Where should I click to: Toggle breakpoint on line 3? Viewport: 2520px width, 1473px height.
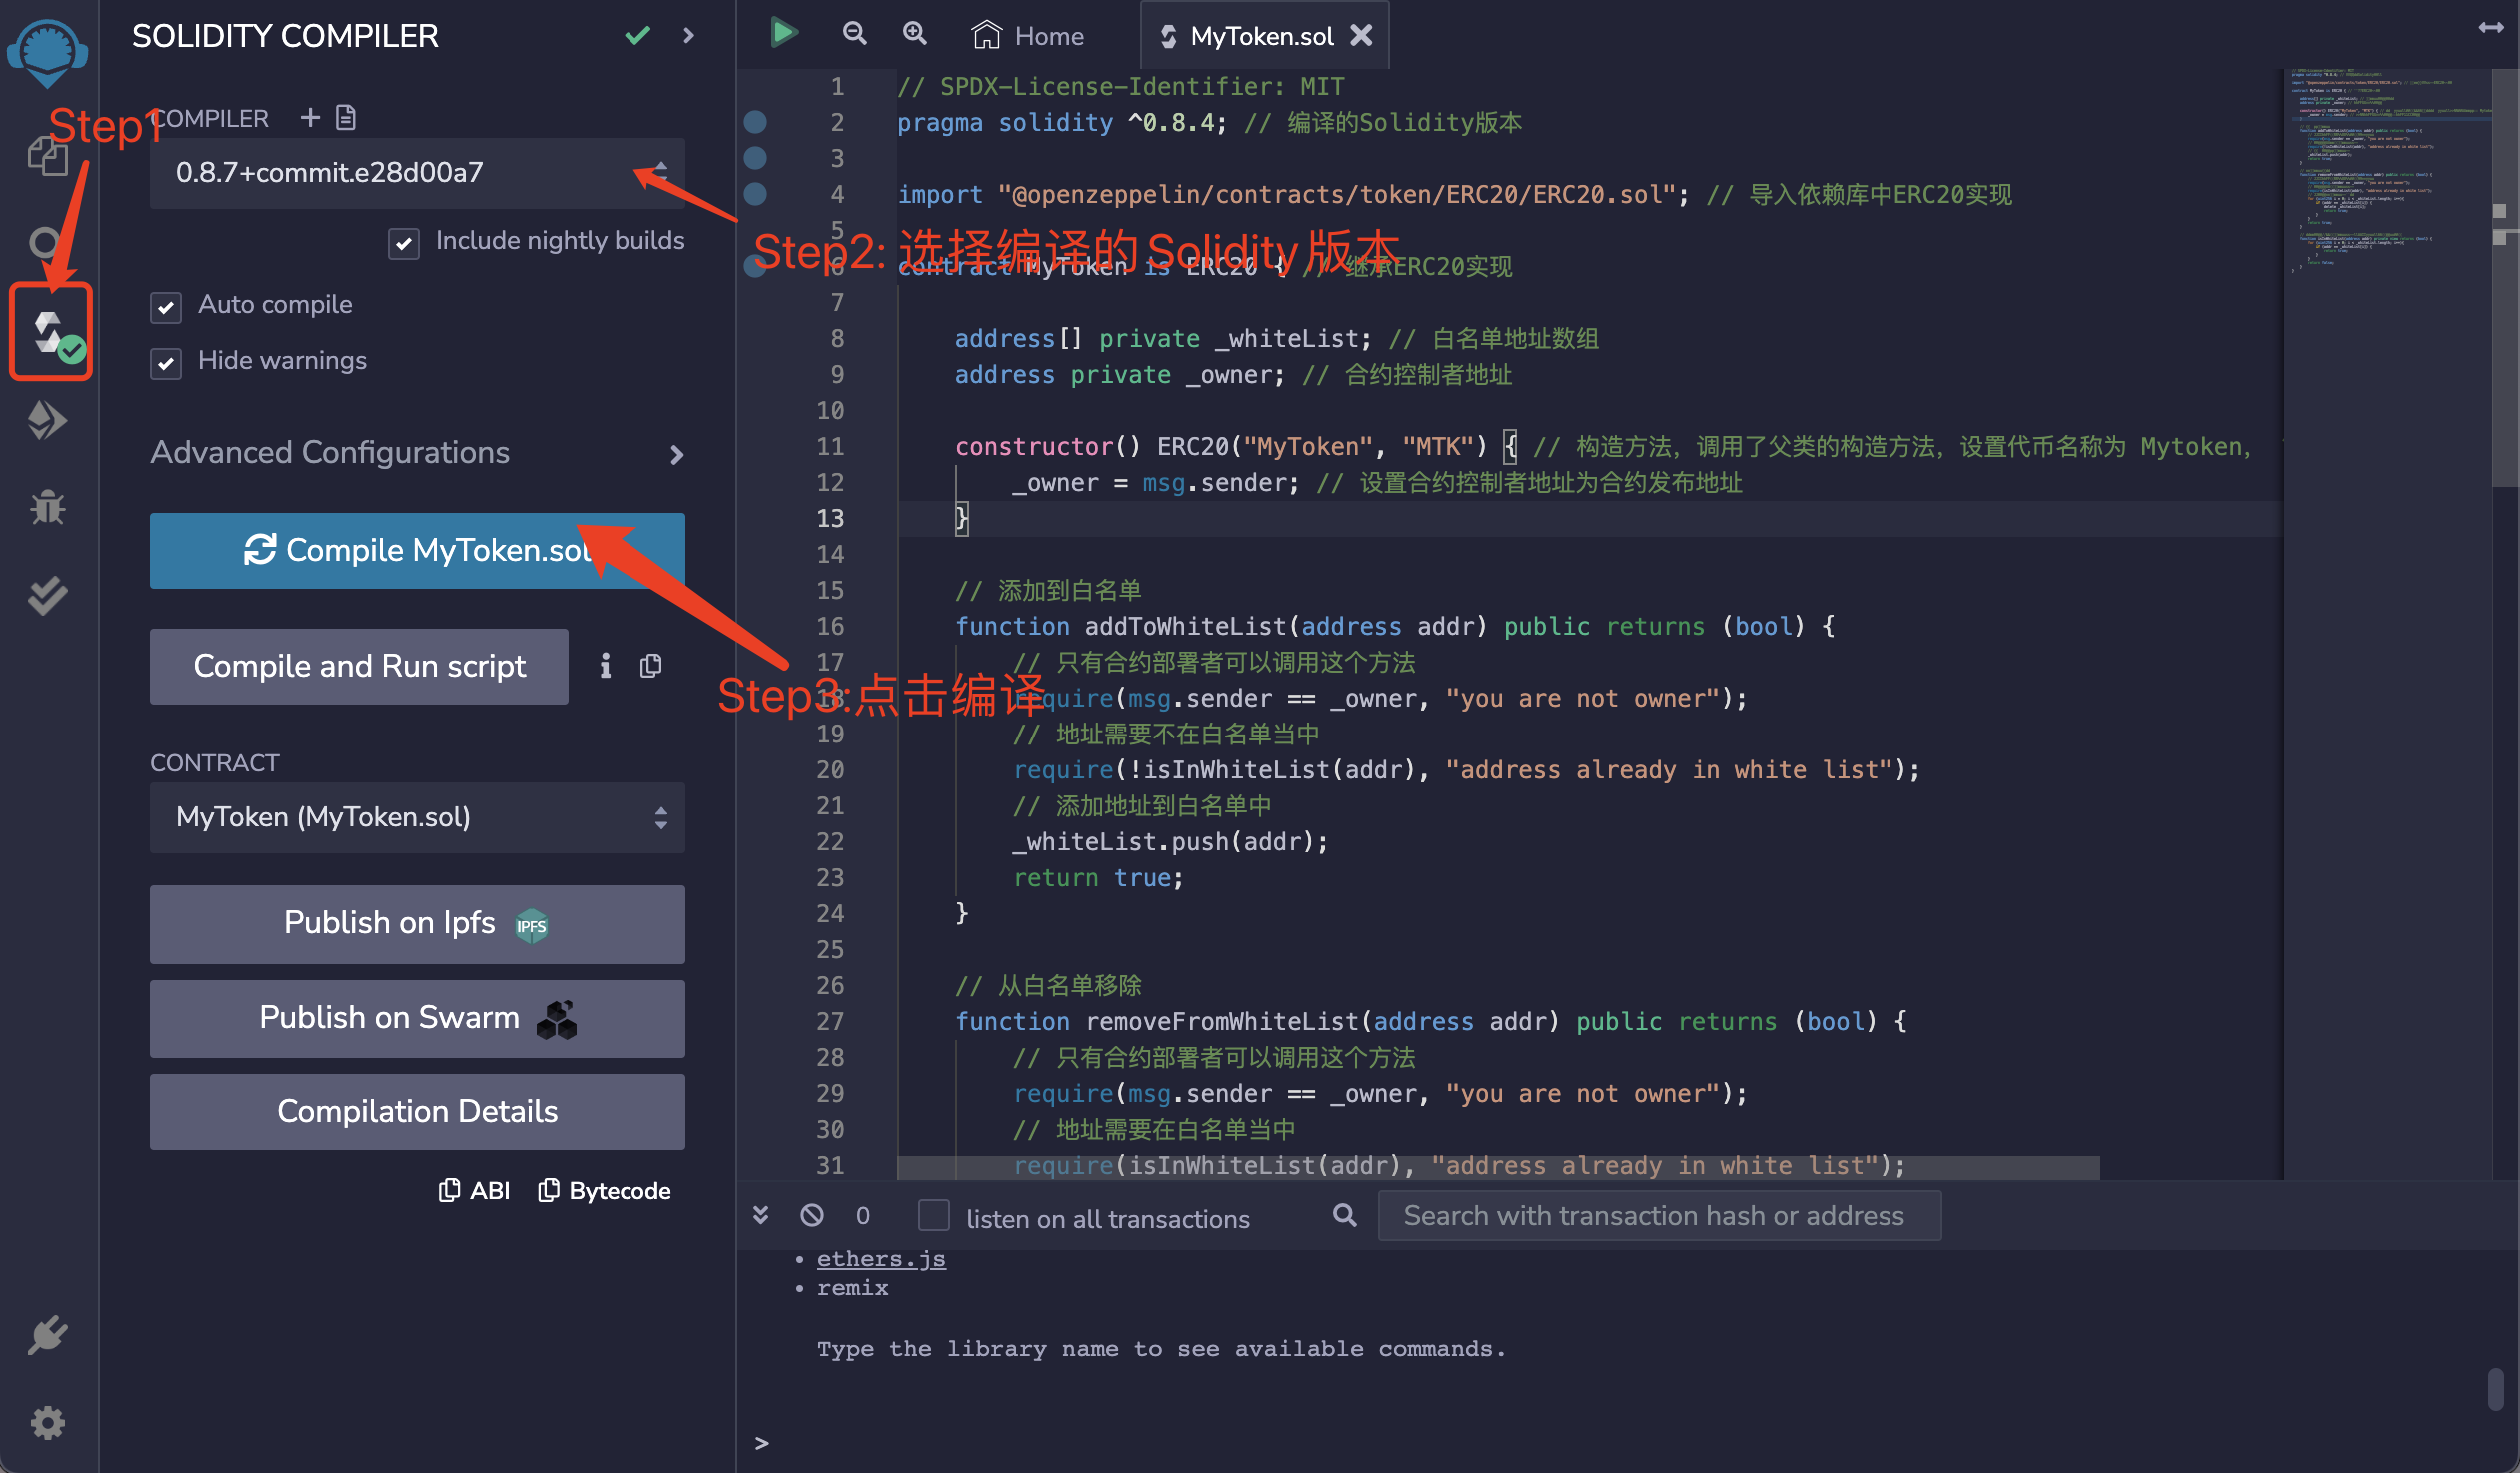(x=756, y=158)
